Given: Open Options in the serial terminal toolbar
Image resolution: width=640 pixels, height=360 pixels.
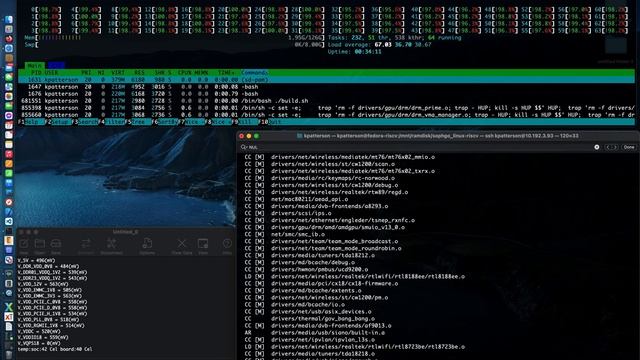Looking at the screenshot, I should click(x=147, y=247).
